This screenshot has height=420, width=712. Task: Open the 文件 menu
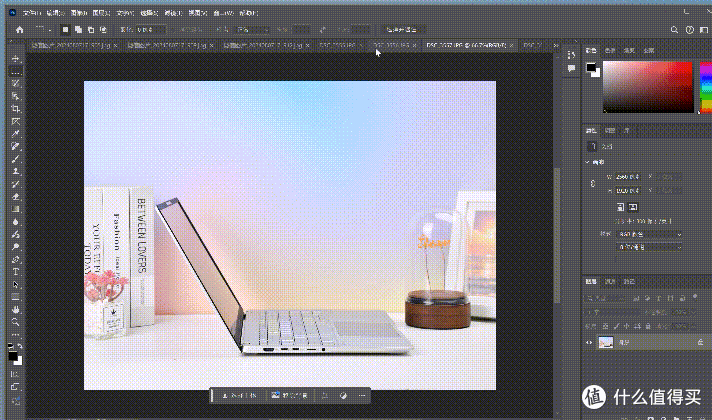click(32, 13)
